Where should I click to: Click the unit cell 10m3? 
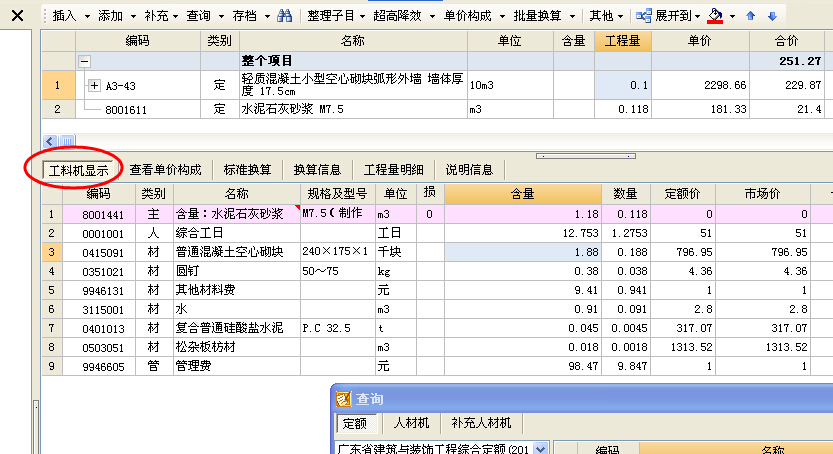[510, 85]
